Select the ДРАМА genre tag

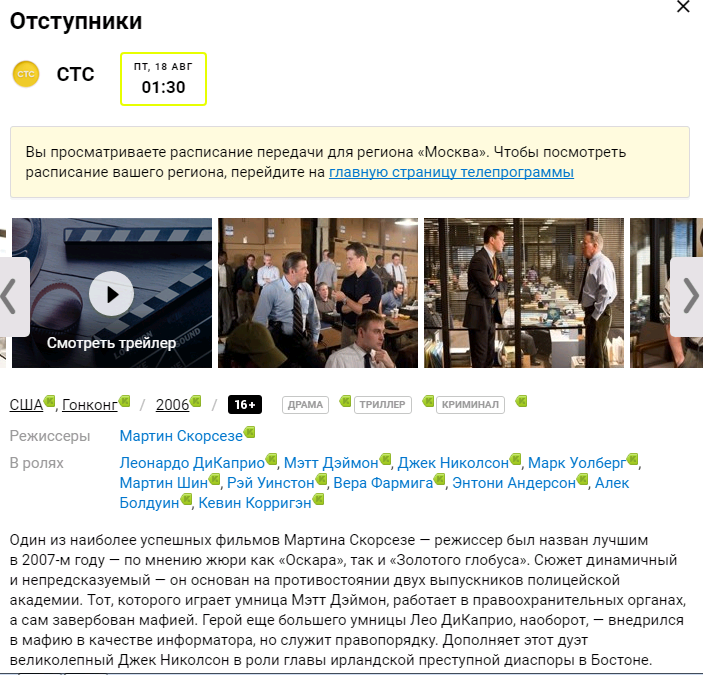305,405
